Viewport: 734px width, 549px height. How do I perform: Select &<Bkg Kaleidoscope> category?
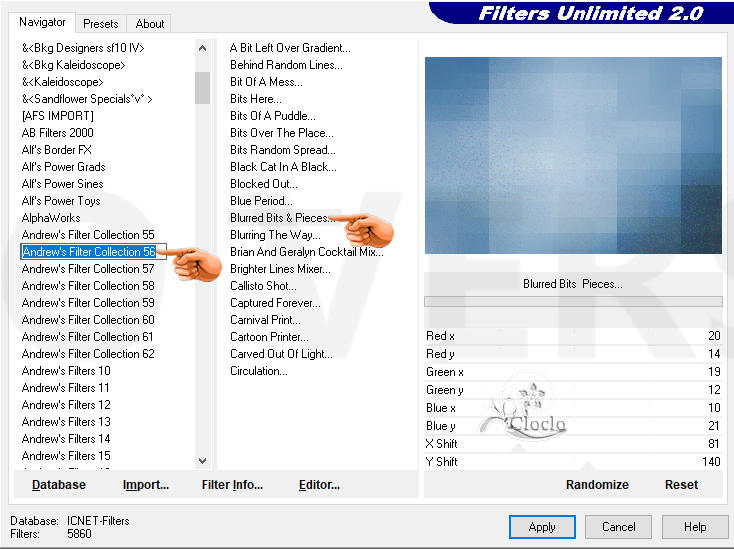(x=73, y=65)
